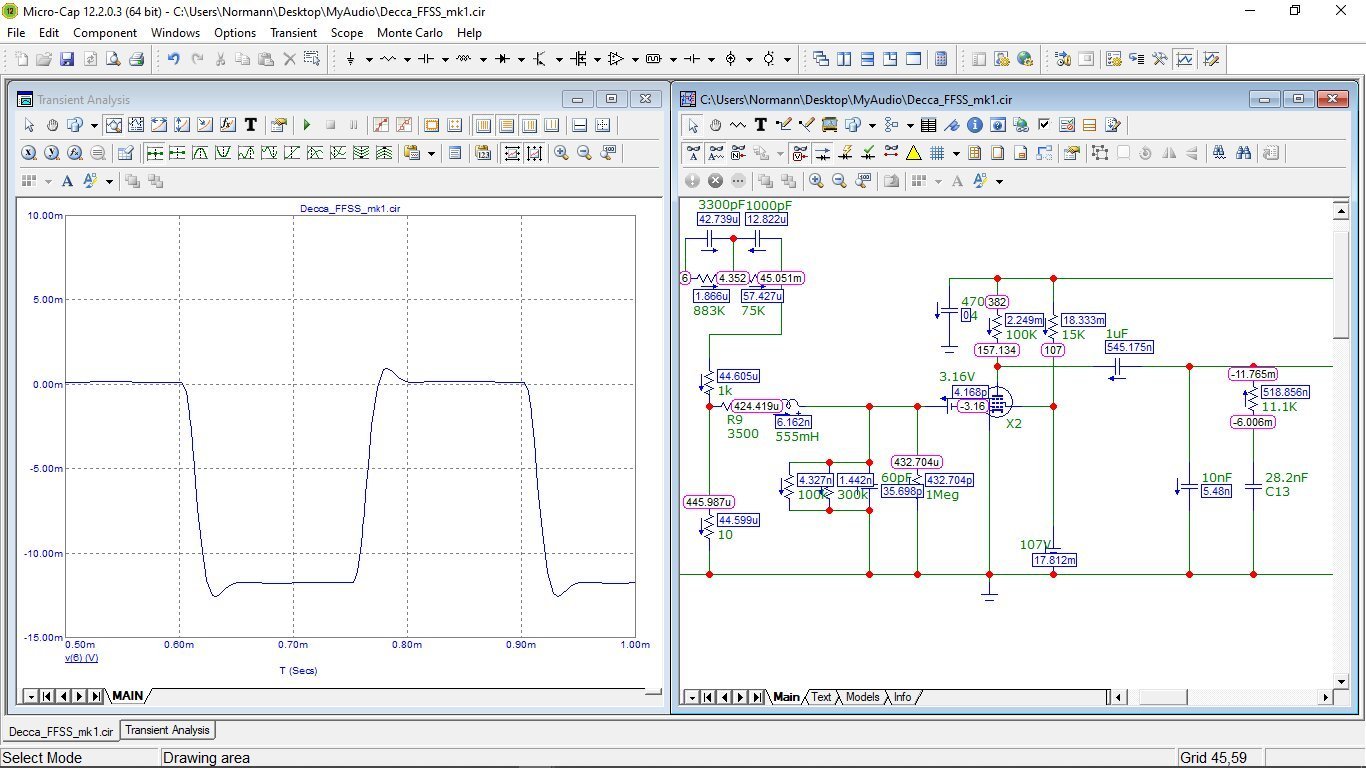1366x768 pixels.
Task: Open the resistor component dropdown arrow
Action: [407, 59]
